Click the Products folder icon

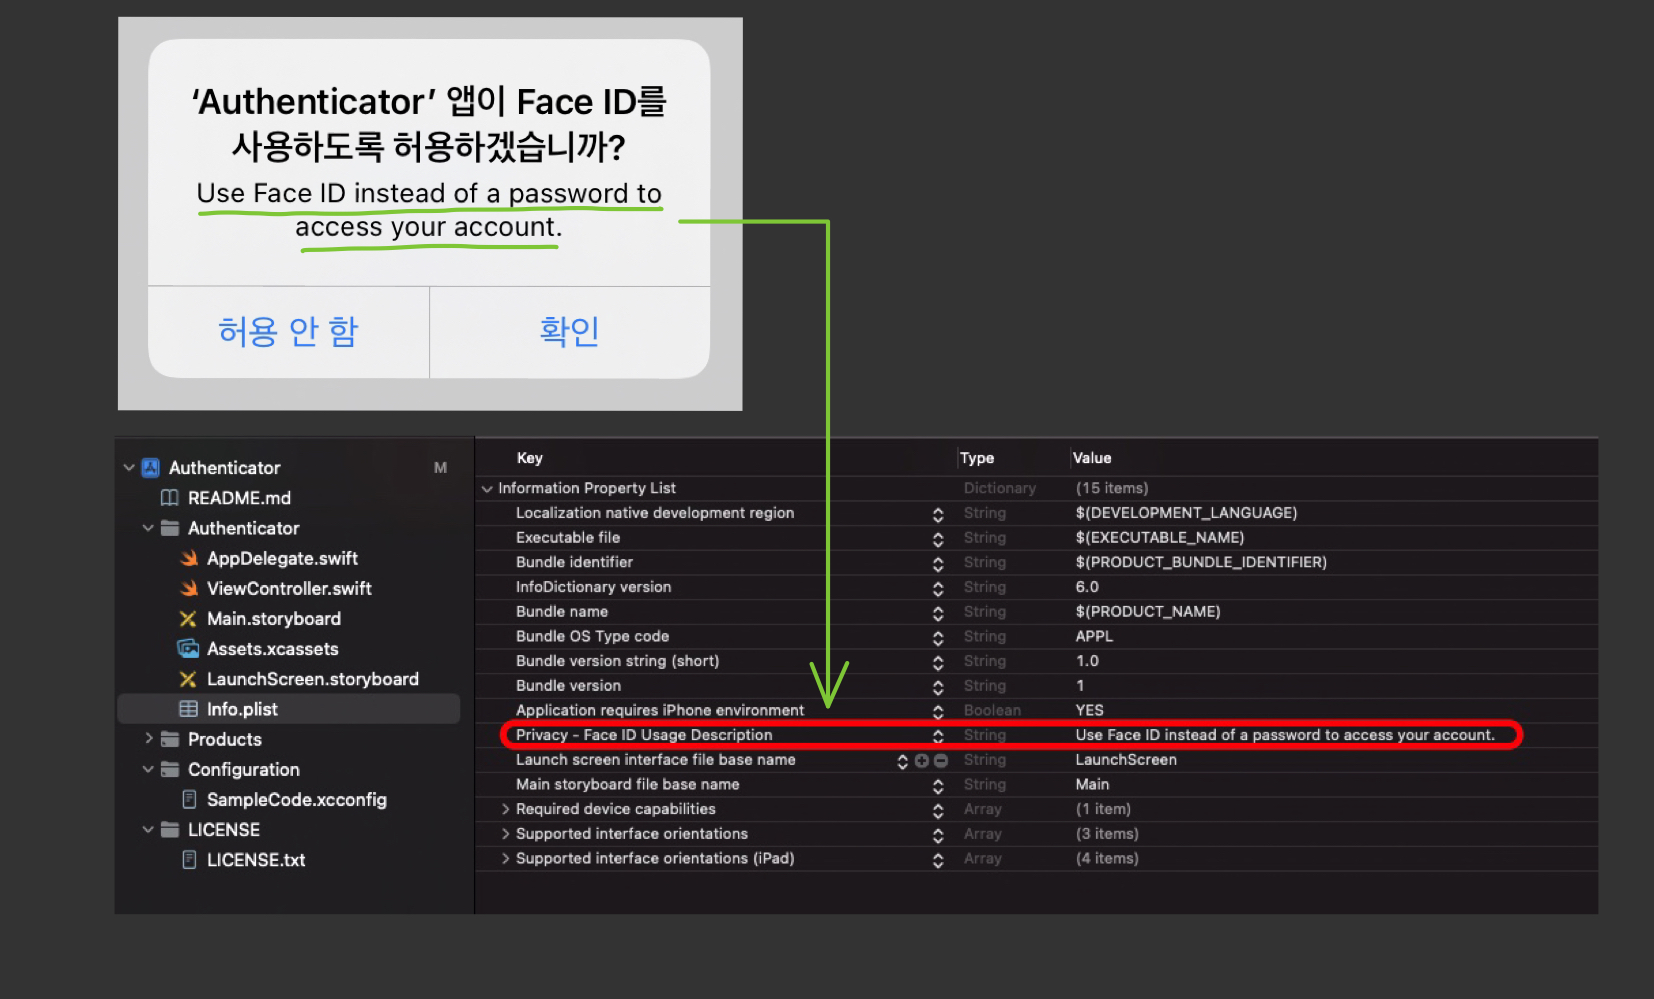(170, 739)
